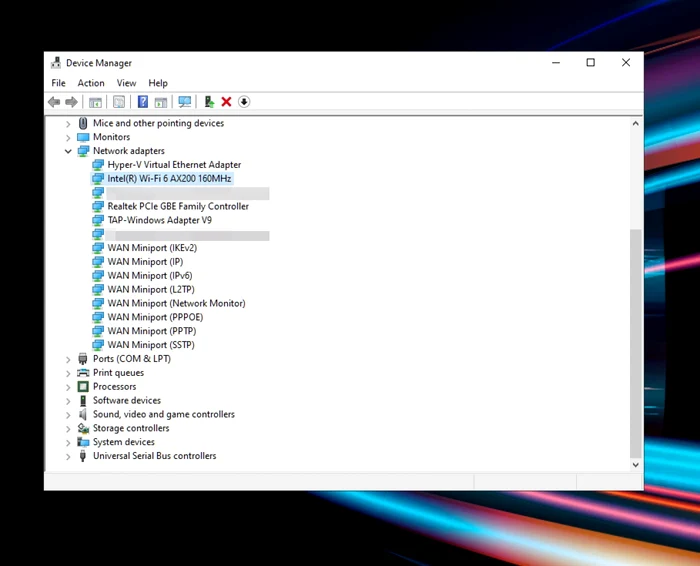Screen dimensions: 700x566
Task: Select WAN Miniport (SSTP)
Action: 151,345
